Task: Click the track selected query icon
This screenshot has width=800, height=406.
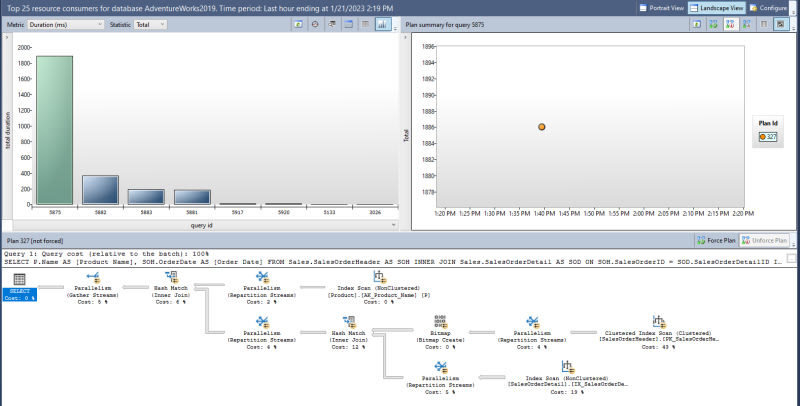Action: pos(315,24)
